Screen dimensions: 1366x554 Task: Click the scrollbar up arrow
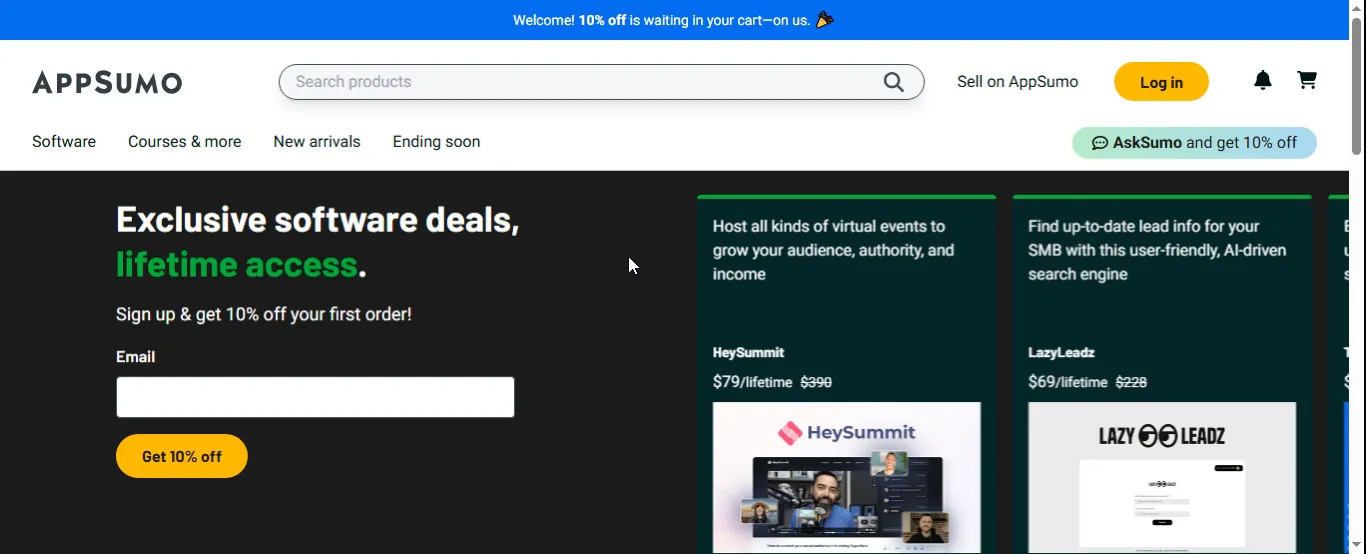pyautogui.click(x=1357, y=8)
